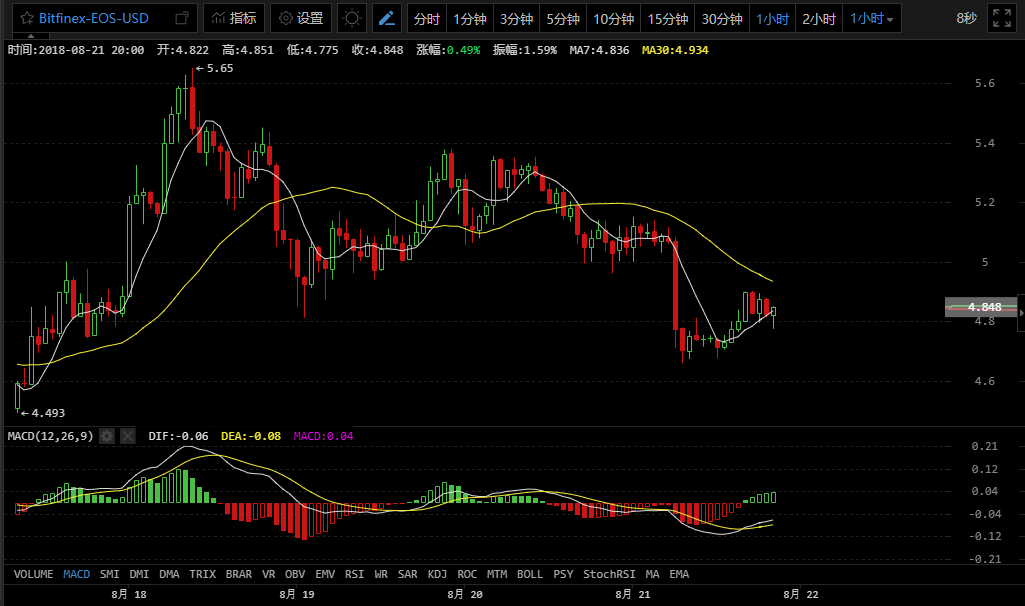Click the MA7:4.836 readout
Screen dimensions: 1025x606
coord(599,50)
